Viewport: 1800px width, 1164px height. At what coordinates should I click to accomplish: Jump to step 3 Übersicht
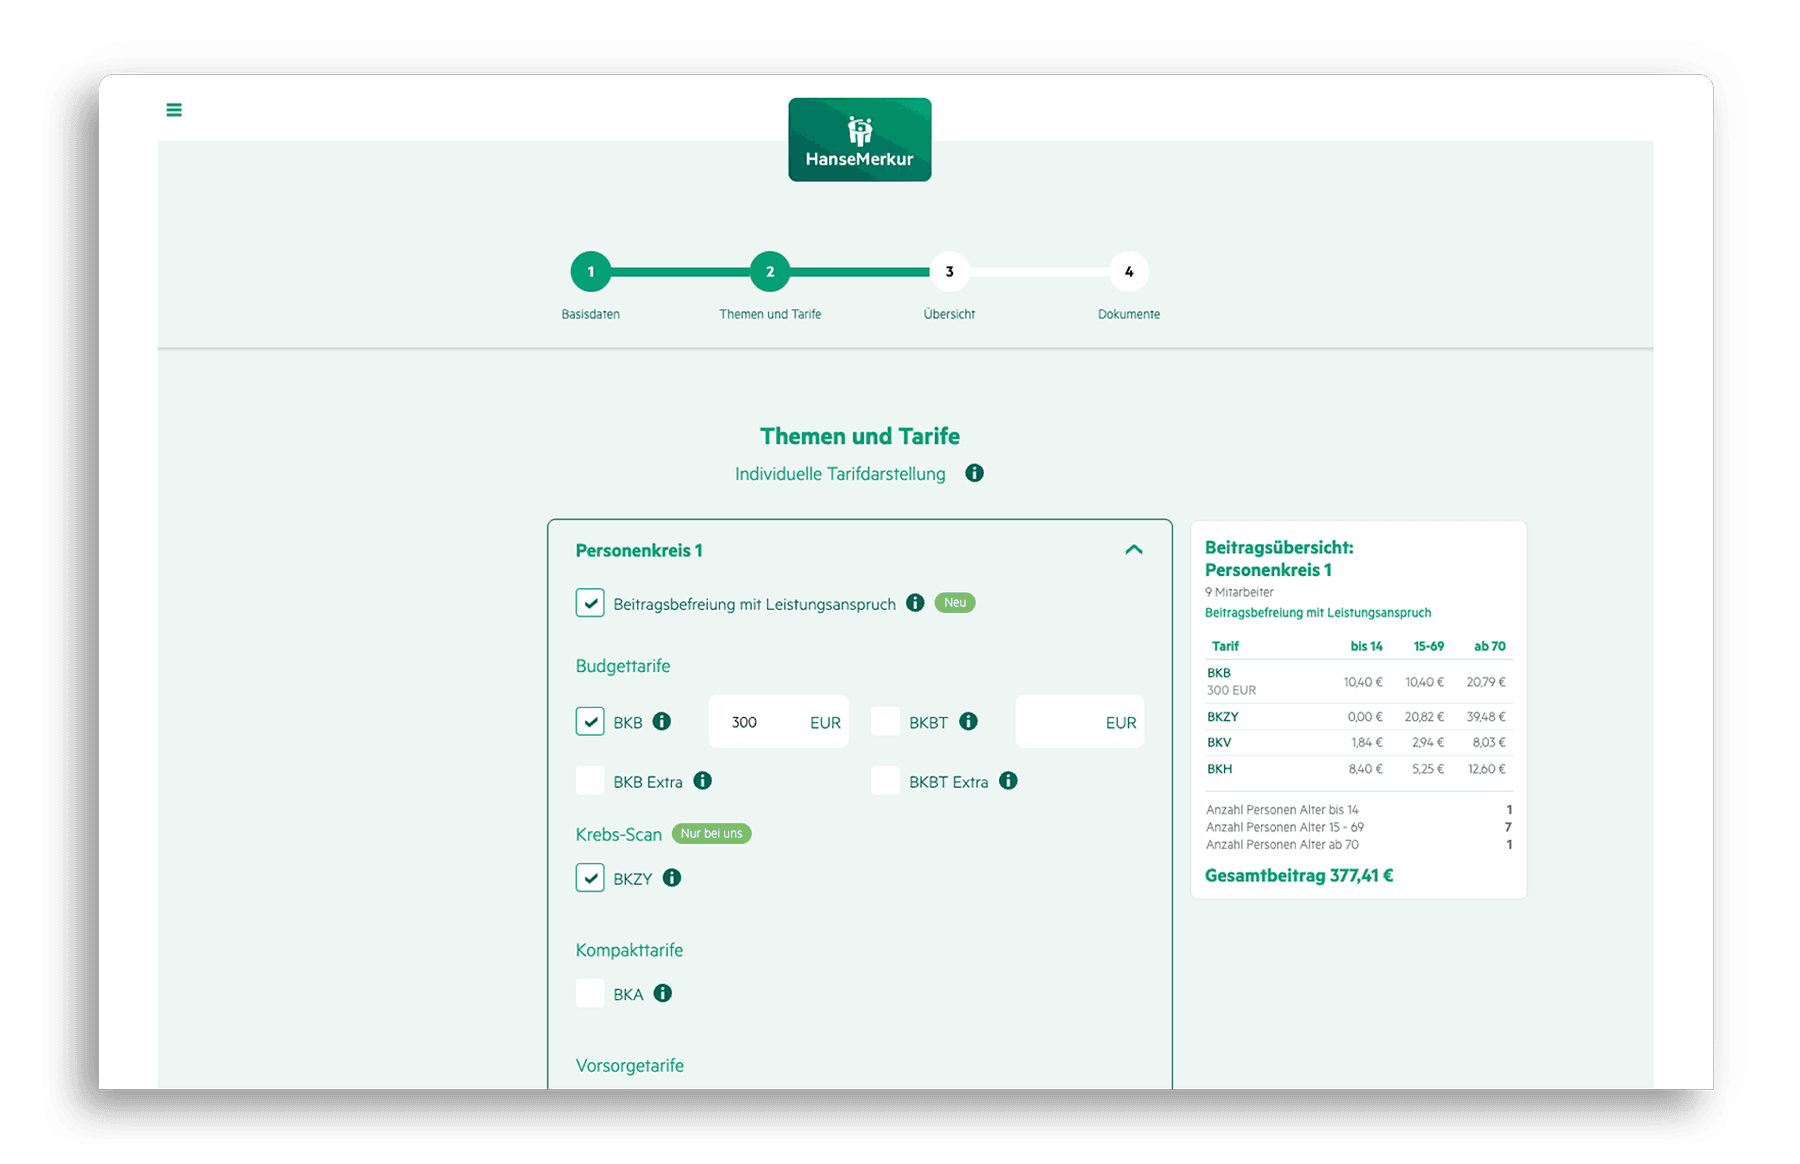949,272
